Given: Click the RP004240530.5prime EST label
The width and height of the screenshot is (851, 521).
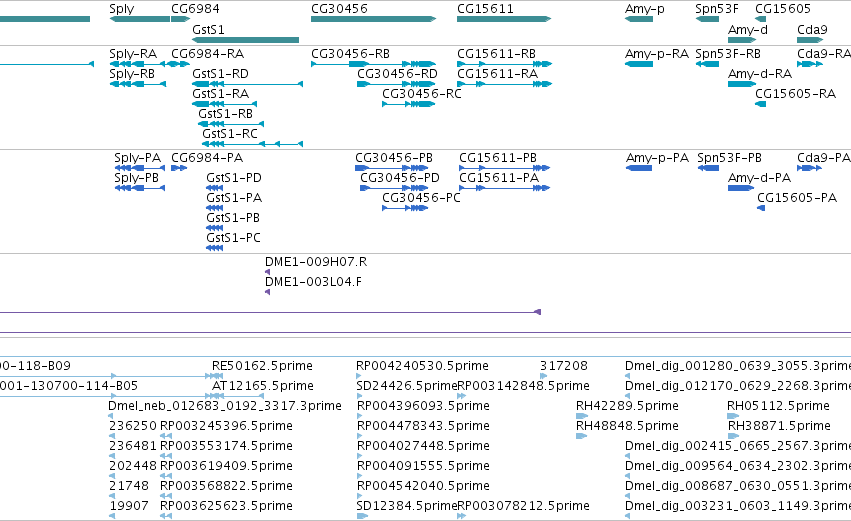Looking at the screenshot, I should point(422,366).
